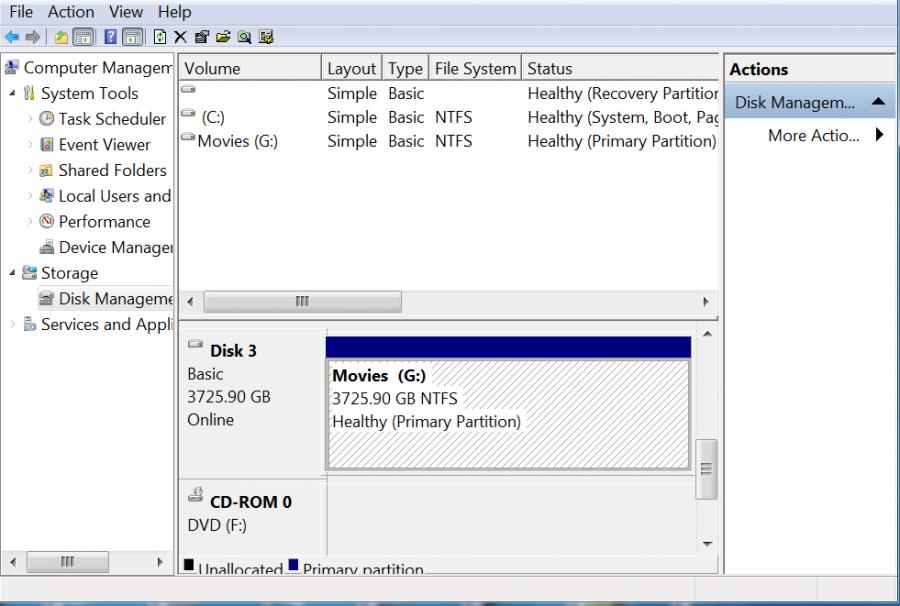Viewport: 900px width, 606px height.
Task: Click disk pane scroll down arrow
Action: [x=708, y=543]
